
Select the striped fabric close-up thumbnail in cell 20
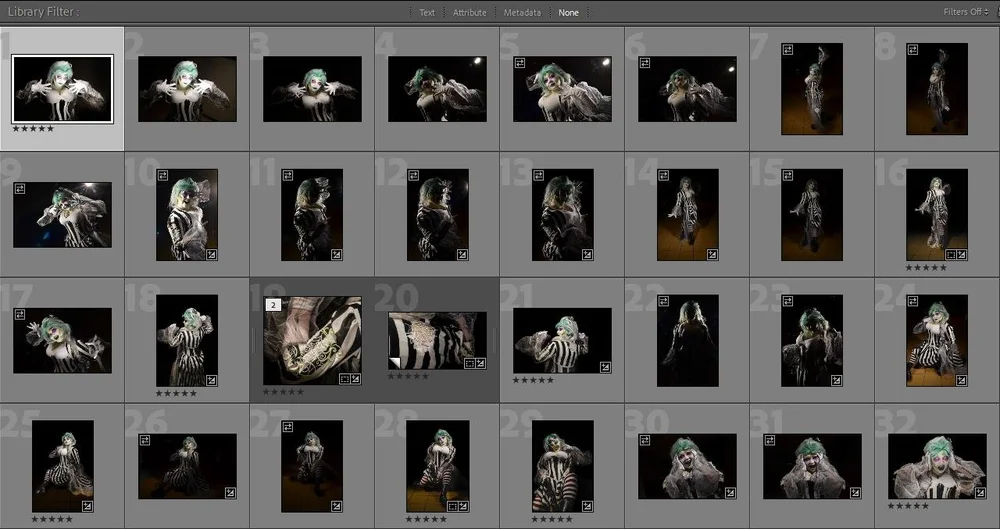[x=438, y=340]
